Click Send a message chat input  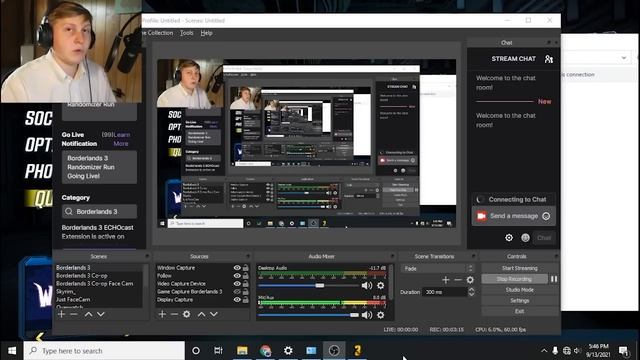pos(513,216)
